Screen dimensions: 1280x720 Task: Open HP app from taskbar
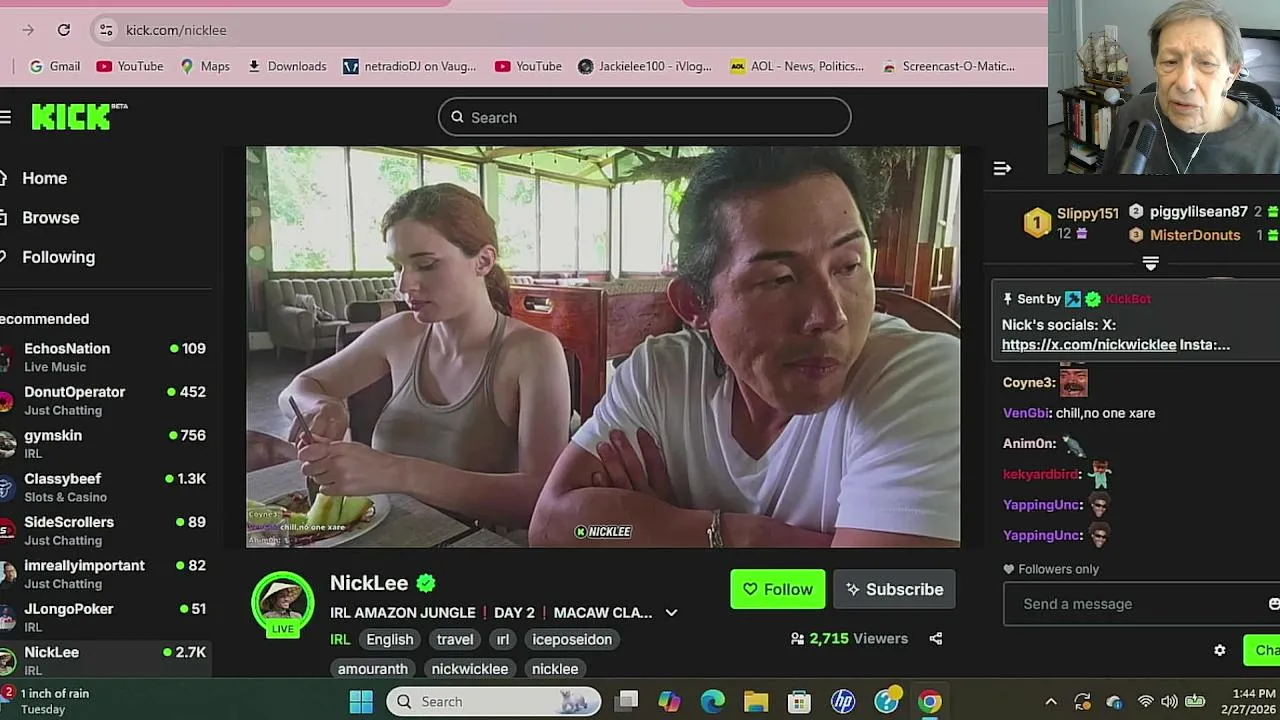(x=843, y=701)
